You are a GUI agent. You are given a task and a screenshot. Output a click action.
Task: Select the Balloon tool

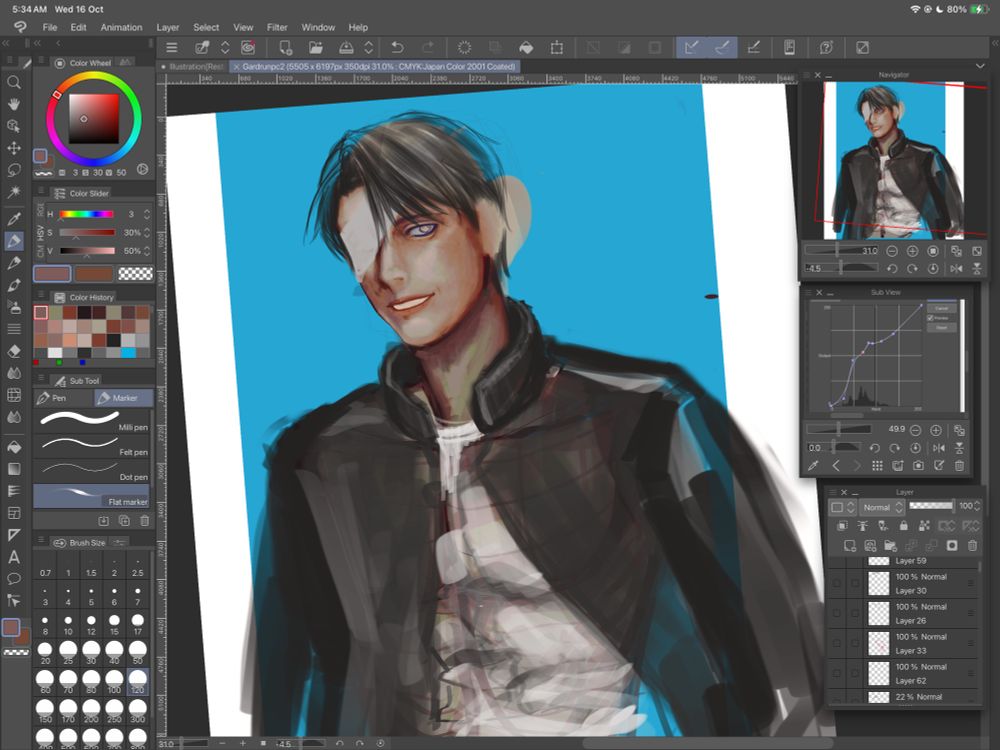[13, 578]
